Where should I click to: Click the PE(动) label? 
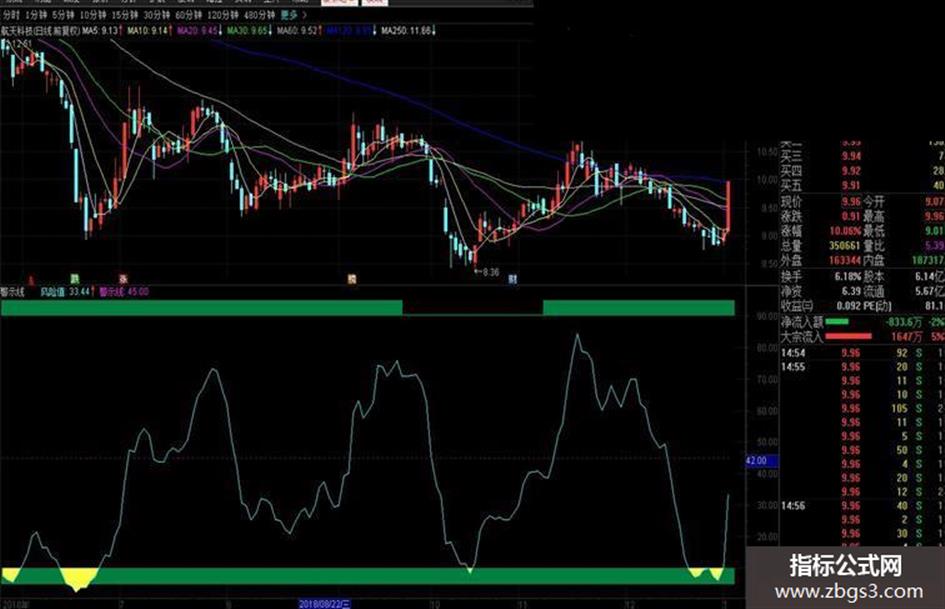(x=878, y=306)
